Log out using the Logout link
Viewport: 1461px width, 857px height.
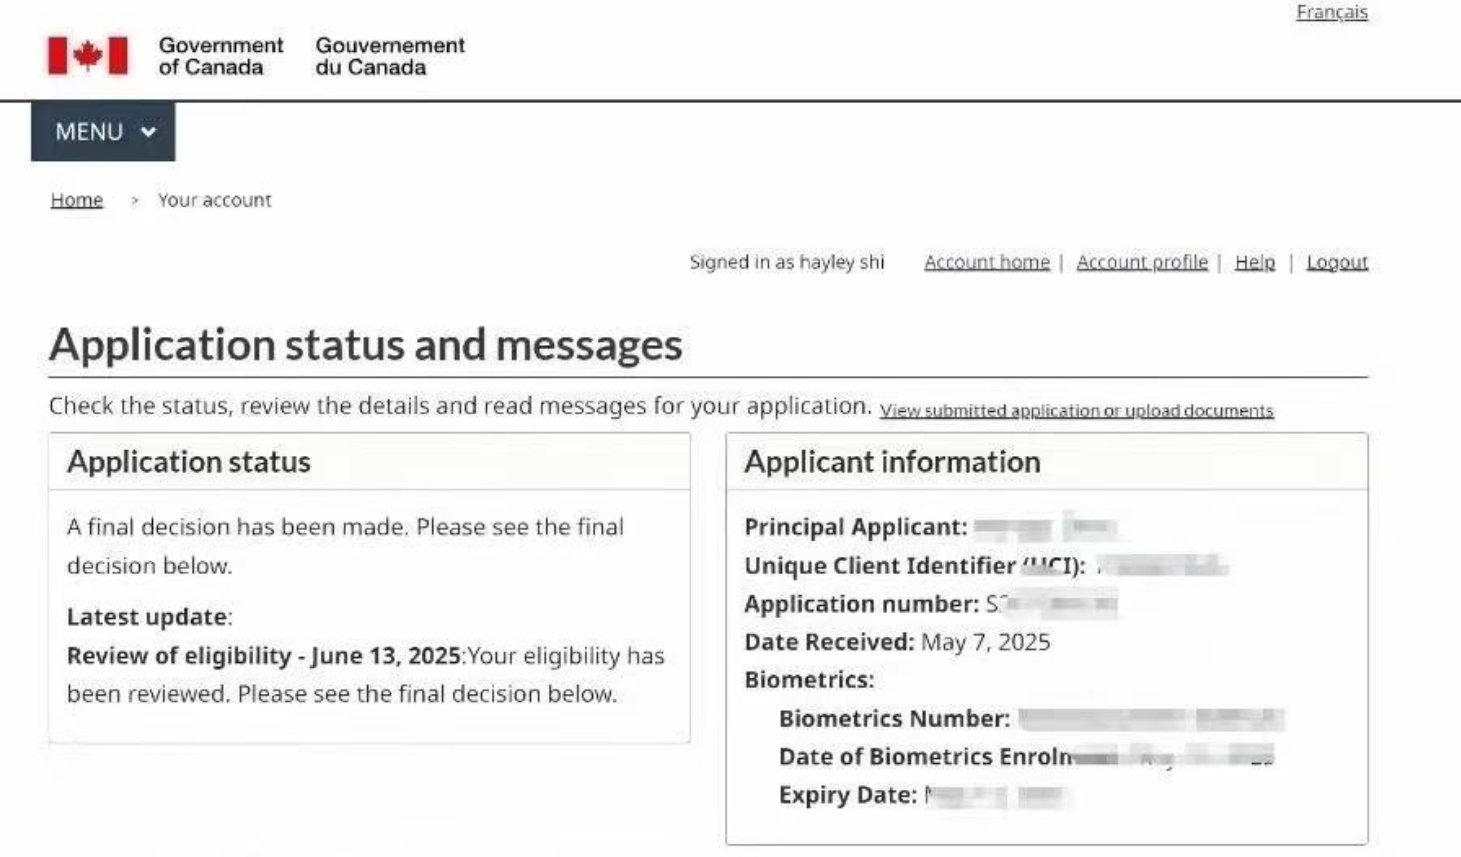[1337, 262]
